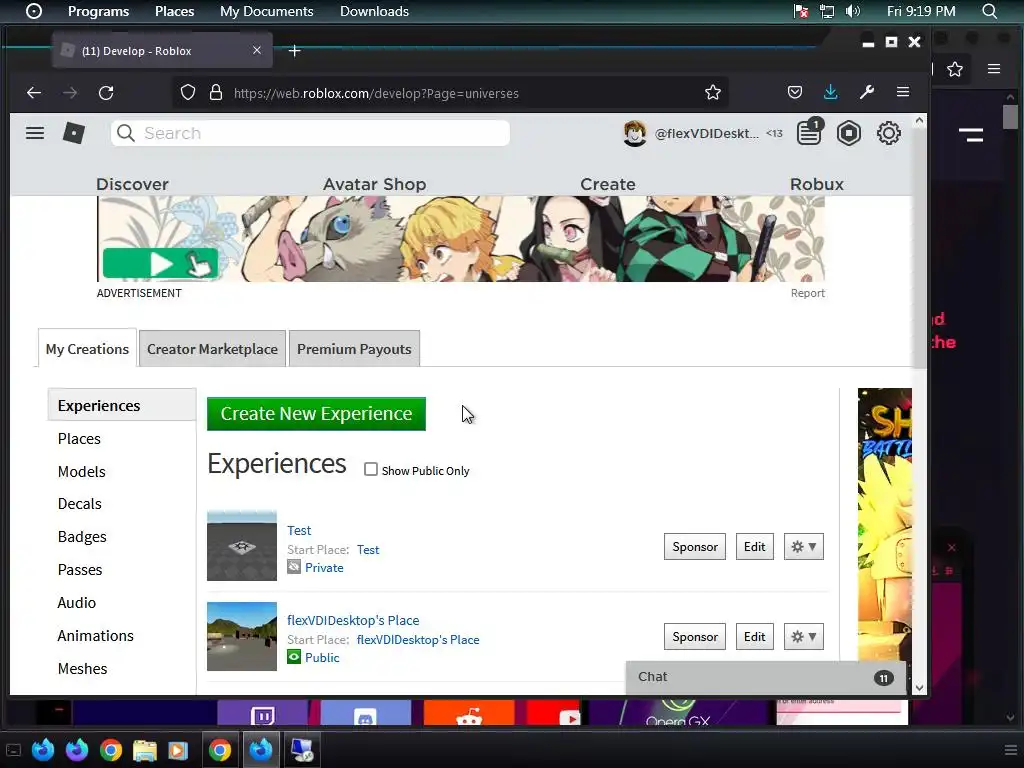
Task: Go to the Discover page
Action: point(133,184)
